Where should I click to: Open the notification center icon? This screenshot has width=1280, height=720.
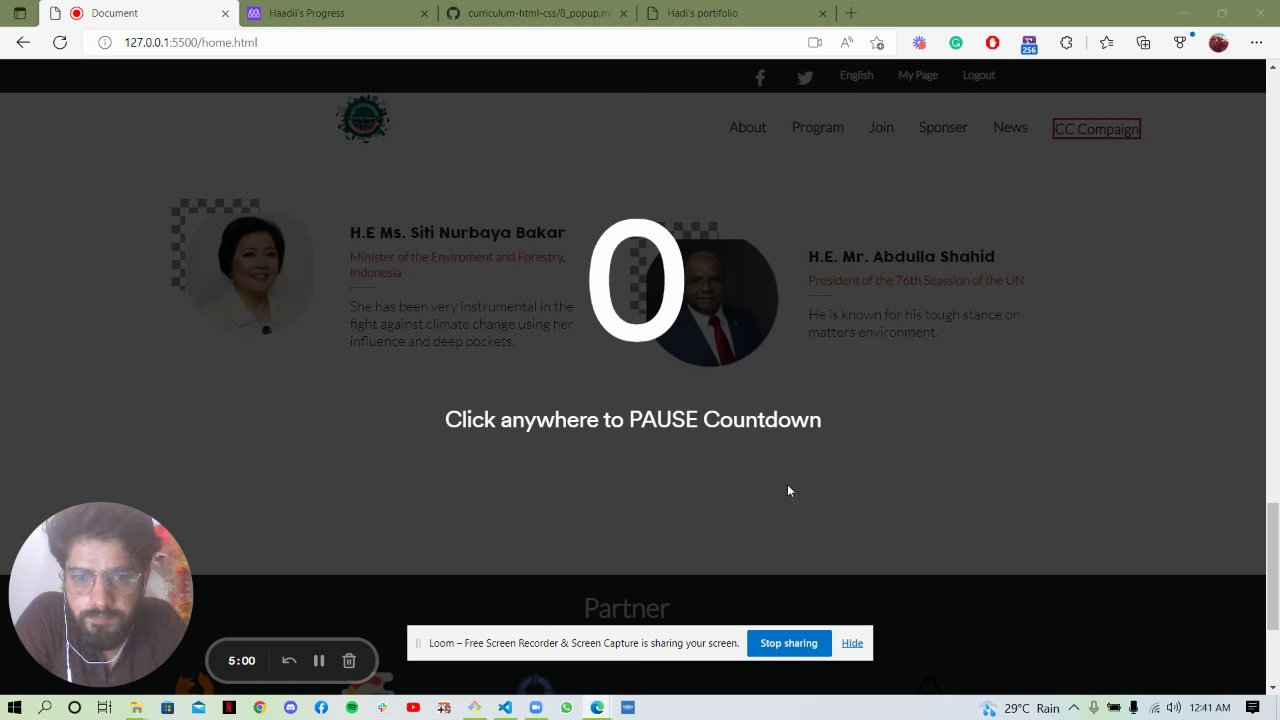click(1252, 707)
